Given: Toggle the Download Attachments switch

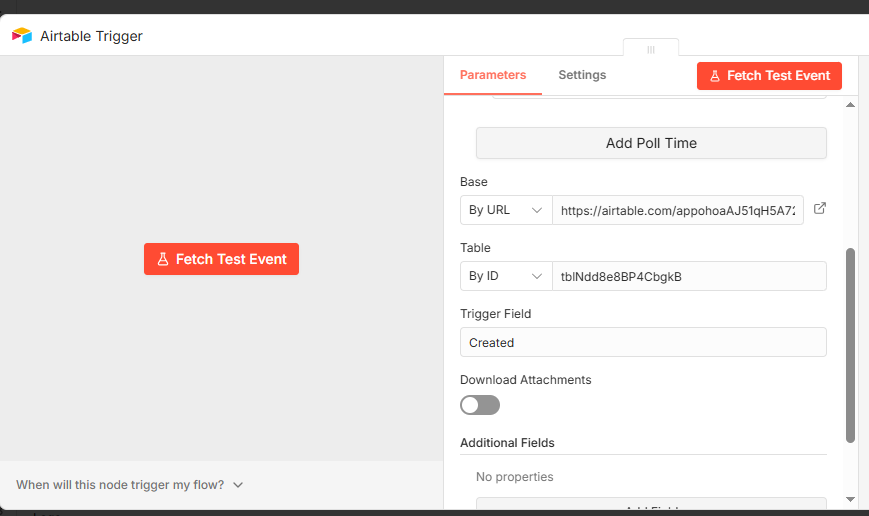Looking at the screenshot, I should coord(480,405).
